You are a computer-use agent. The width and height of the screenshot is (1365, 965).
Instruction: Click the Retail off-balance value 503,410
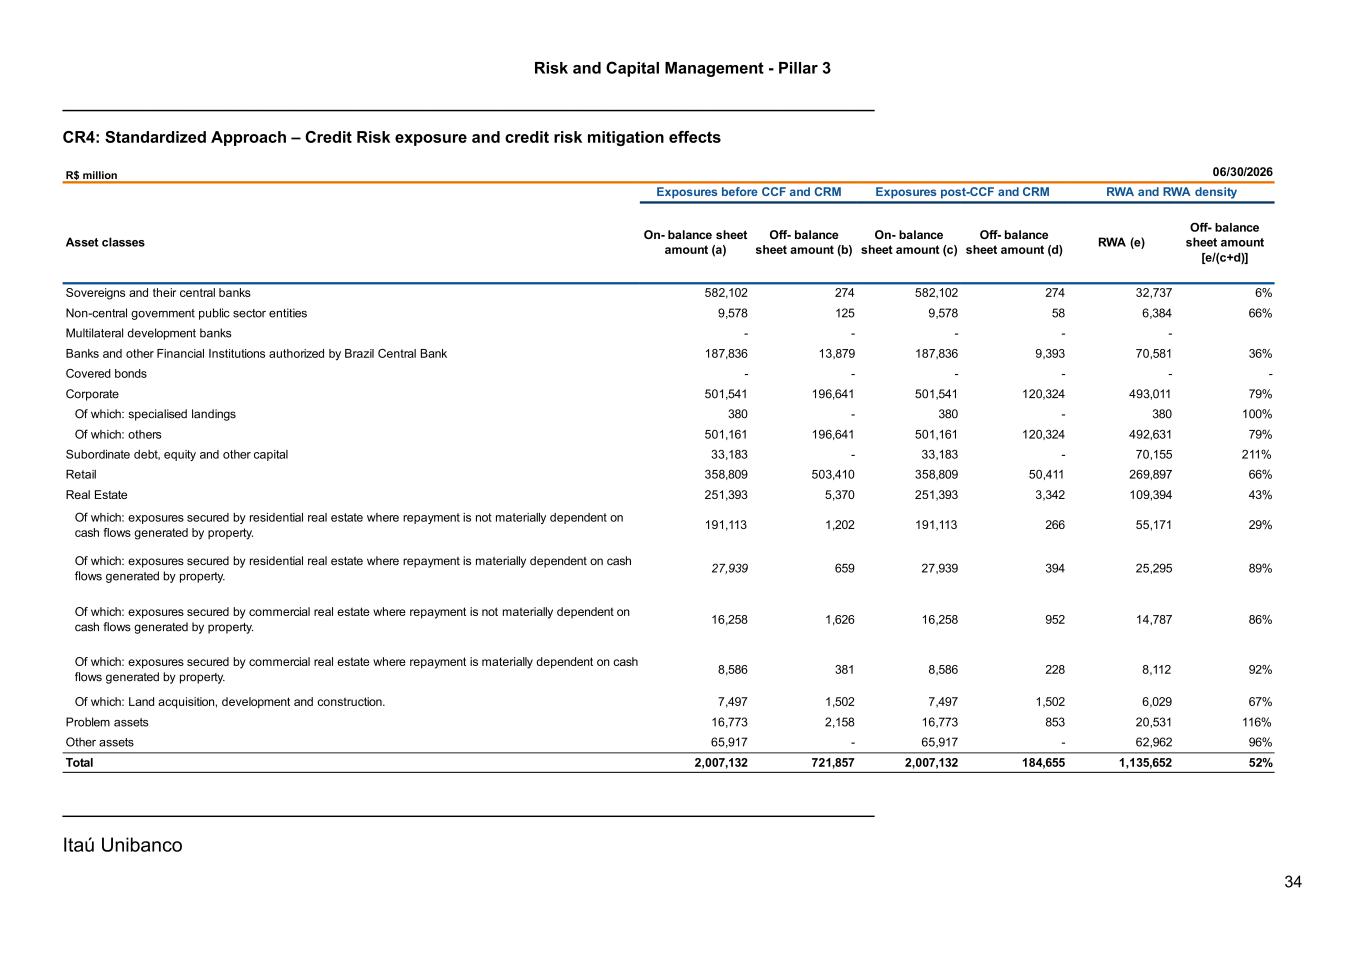(831, 475)
